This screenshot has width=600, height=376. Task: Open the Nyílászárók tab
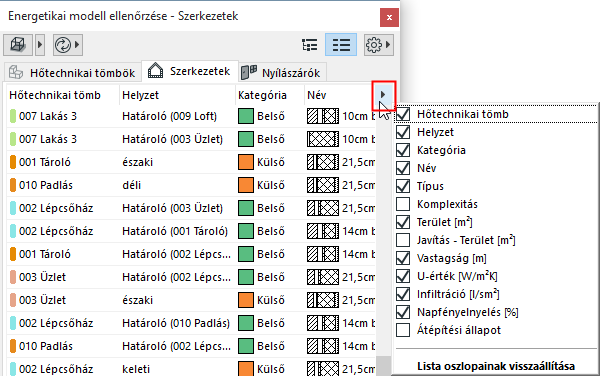click(x=282, y=72)
